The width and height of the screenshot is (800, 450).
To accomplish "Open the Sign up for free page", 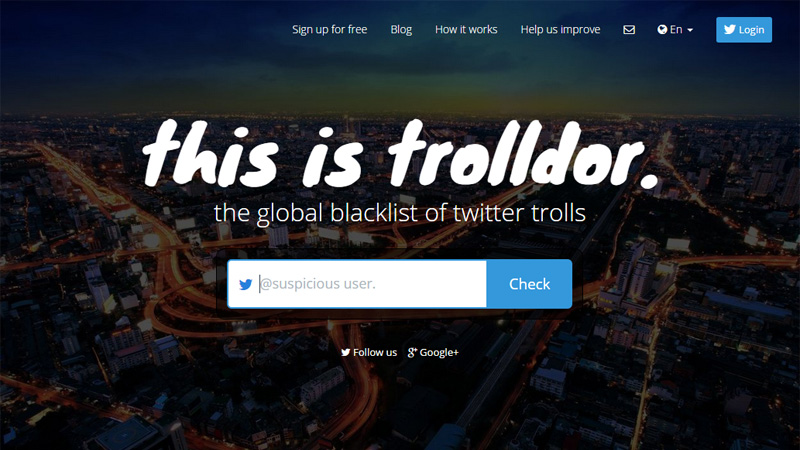I will 330,30.
